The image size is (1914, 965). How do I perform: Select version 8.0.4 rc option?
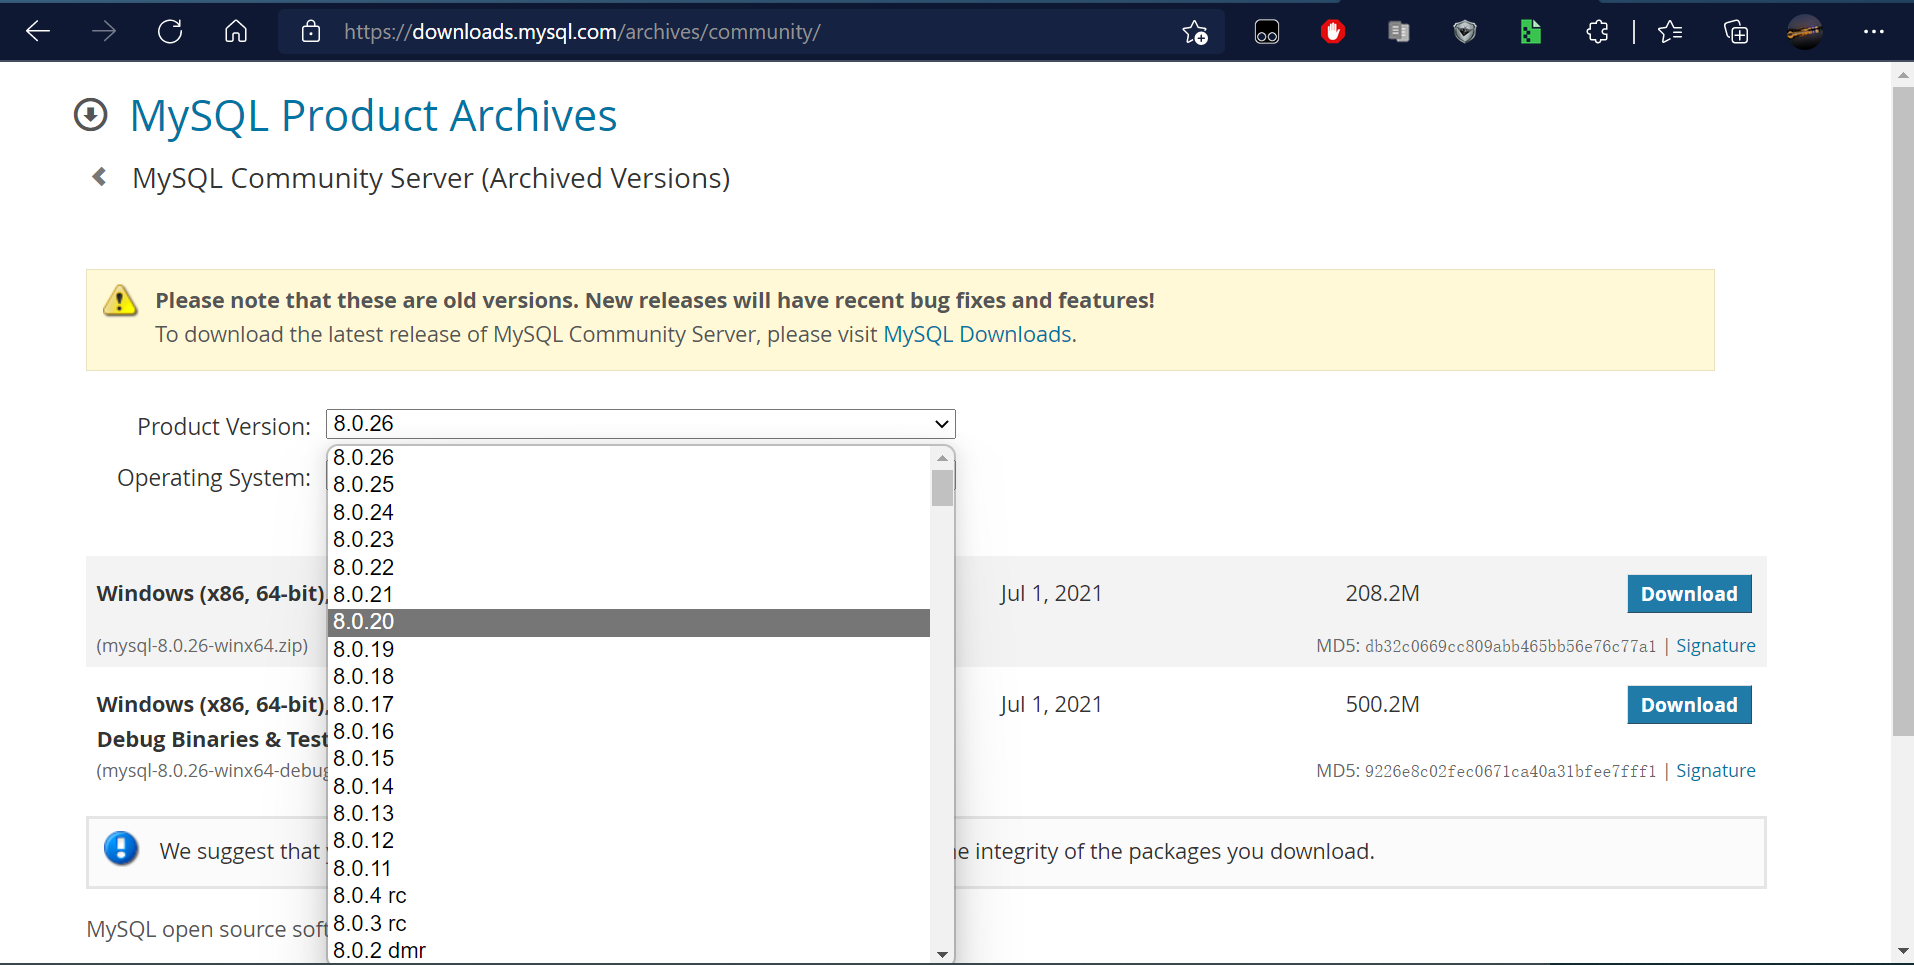coord(629,895)
